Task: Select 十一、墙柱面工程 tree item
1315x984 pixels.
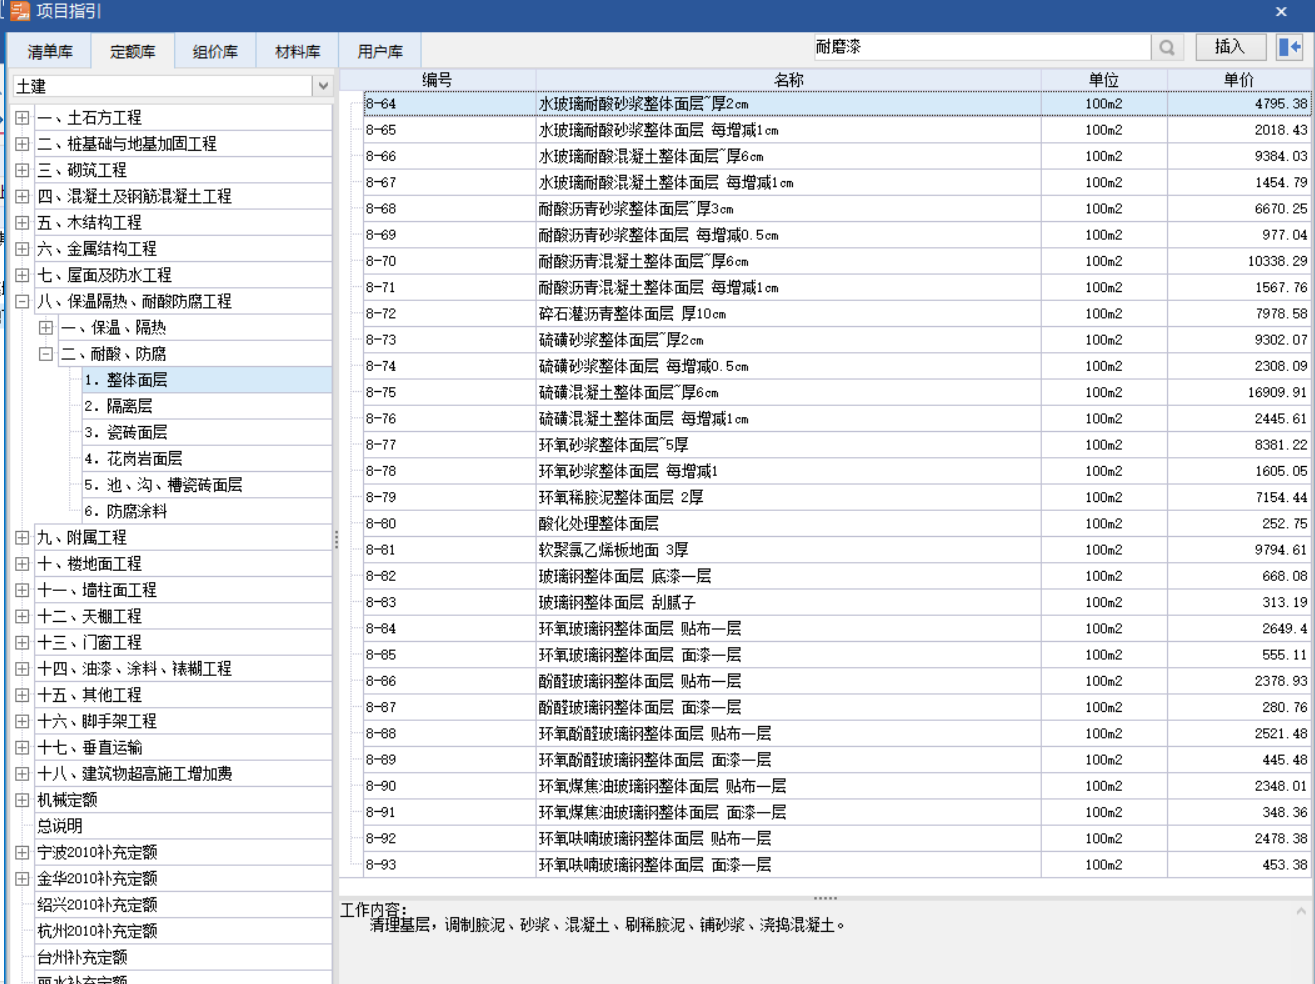Action: [x=183, y=590]
